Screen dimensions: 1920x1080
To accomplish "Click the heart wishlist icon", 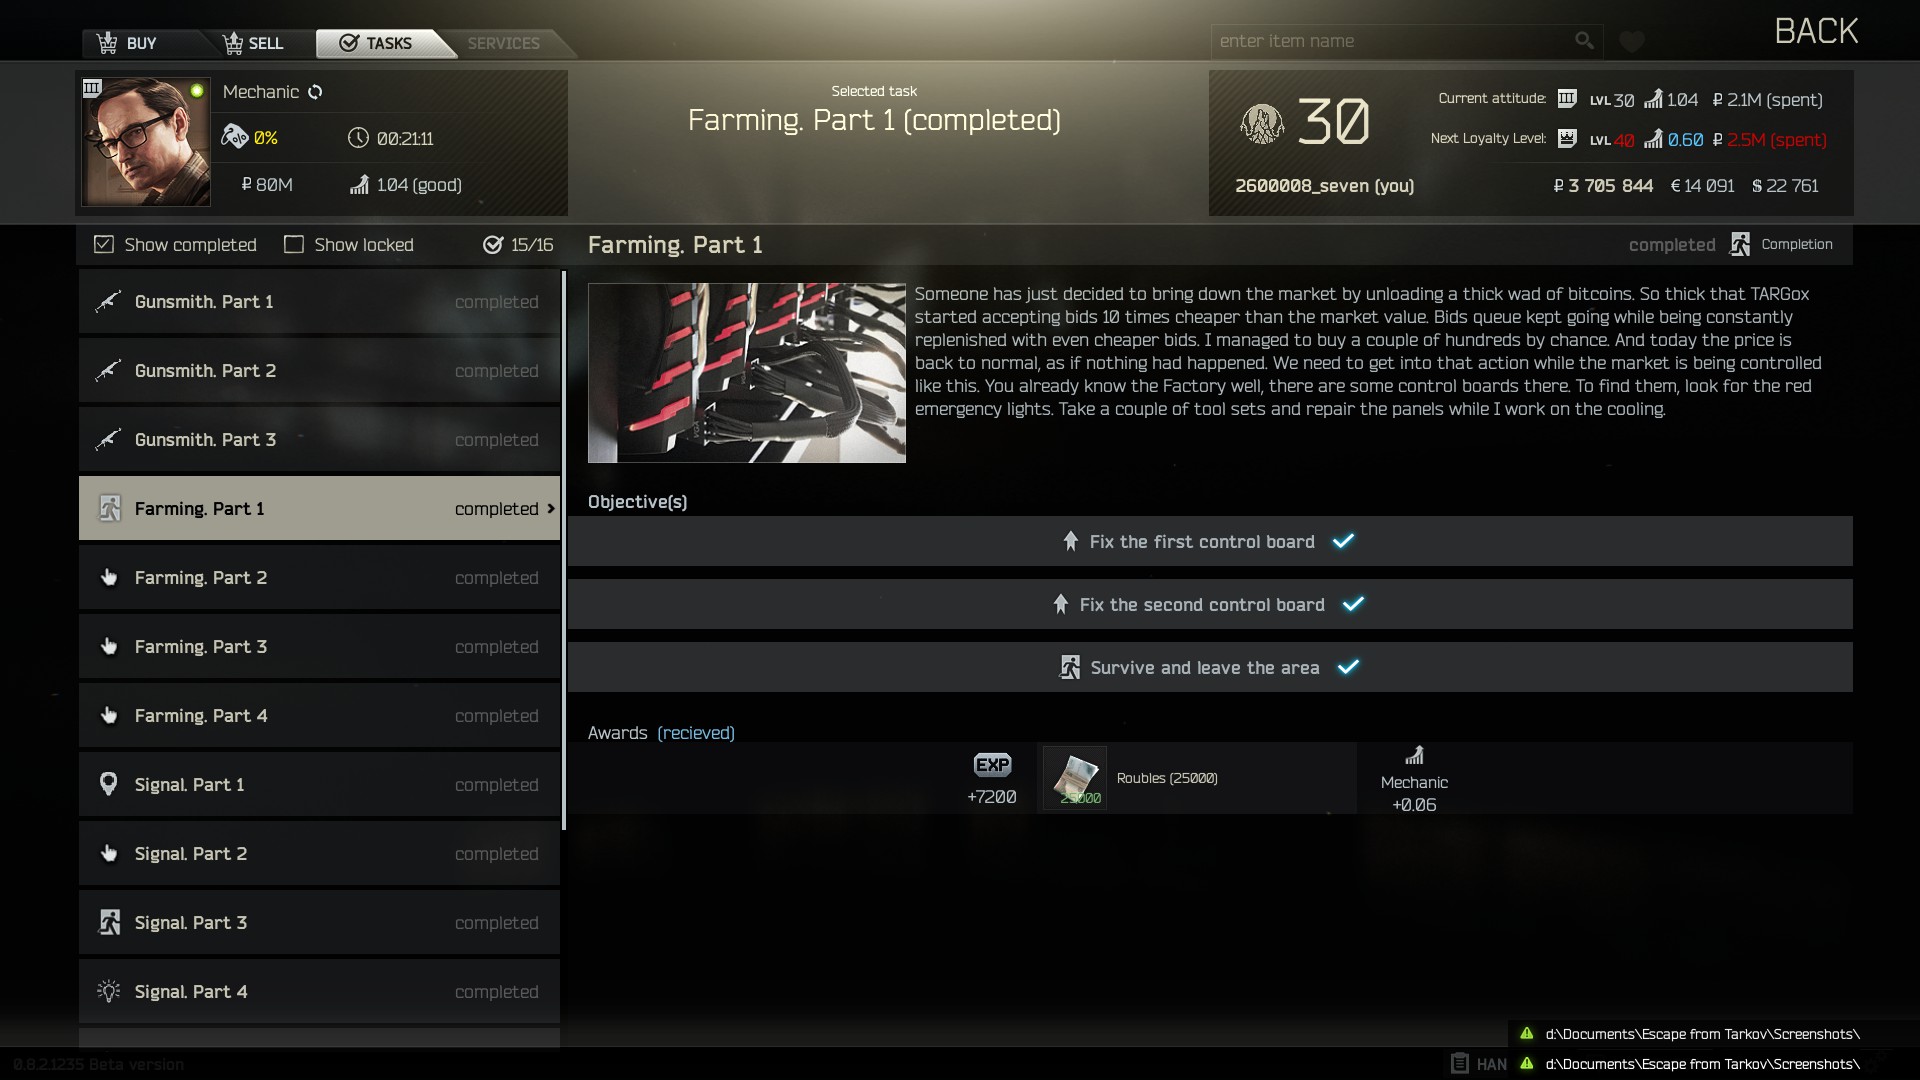I will pyautogui.click(x=1632, y=42).
